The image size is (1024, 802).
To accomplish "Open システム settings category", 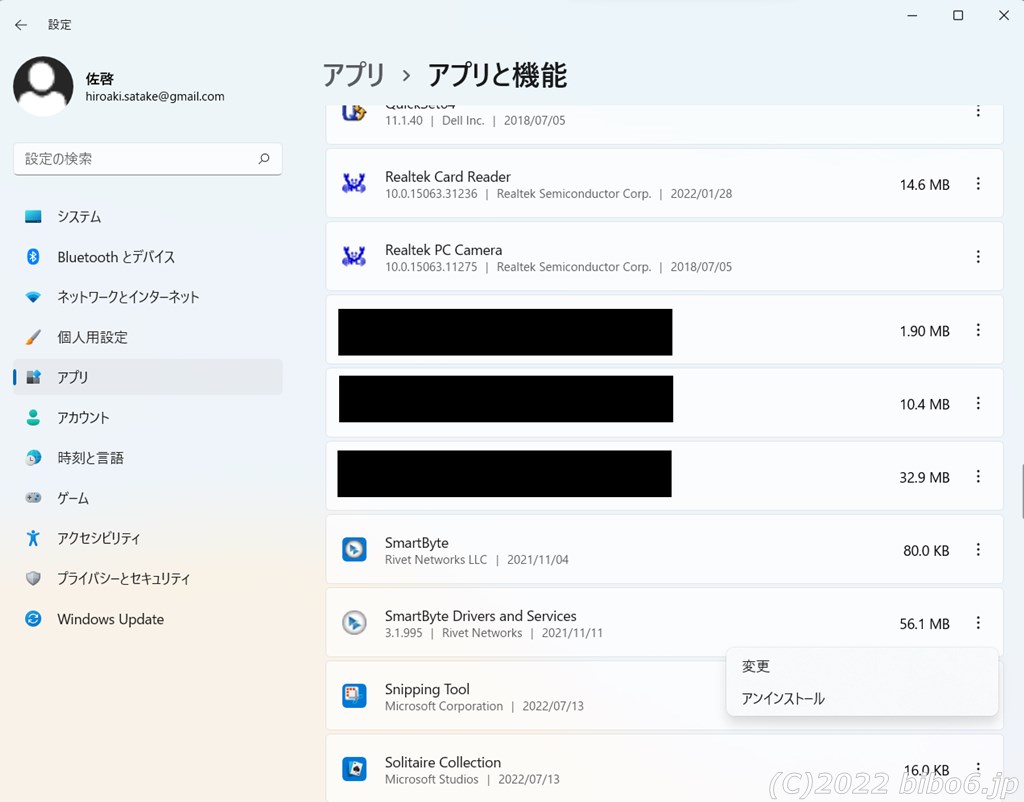I will point(148,216).
